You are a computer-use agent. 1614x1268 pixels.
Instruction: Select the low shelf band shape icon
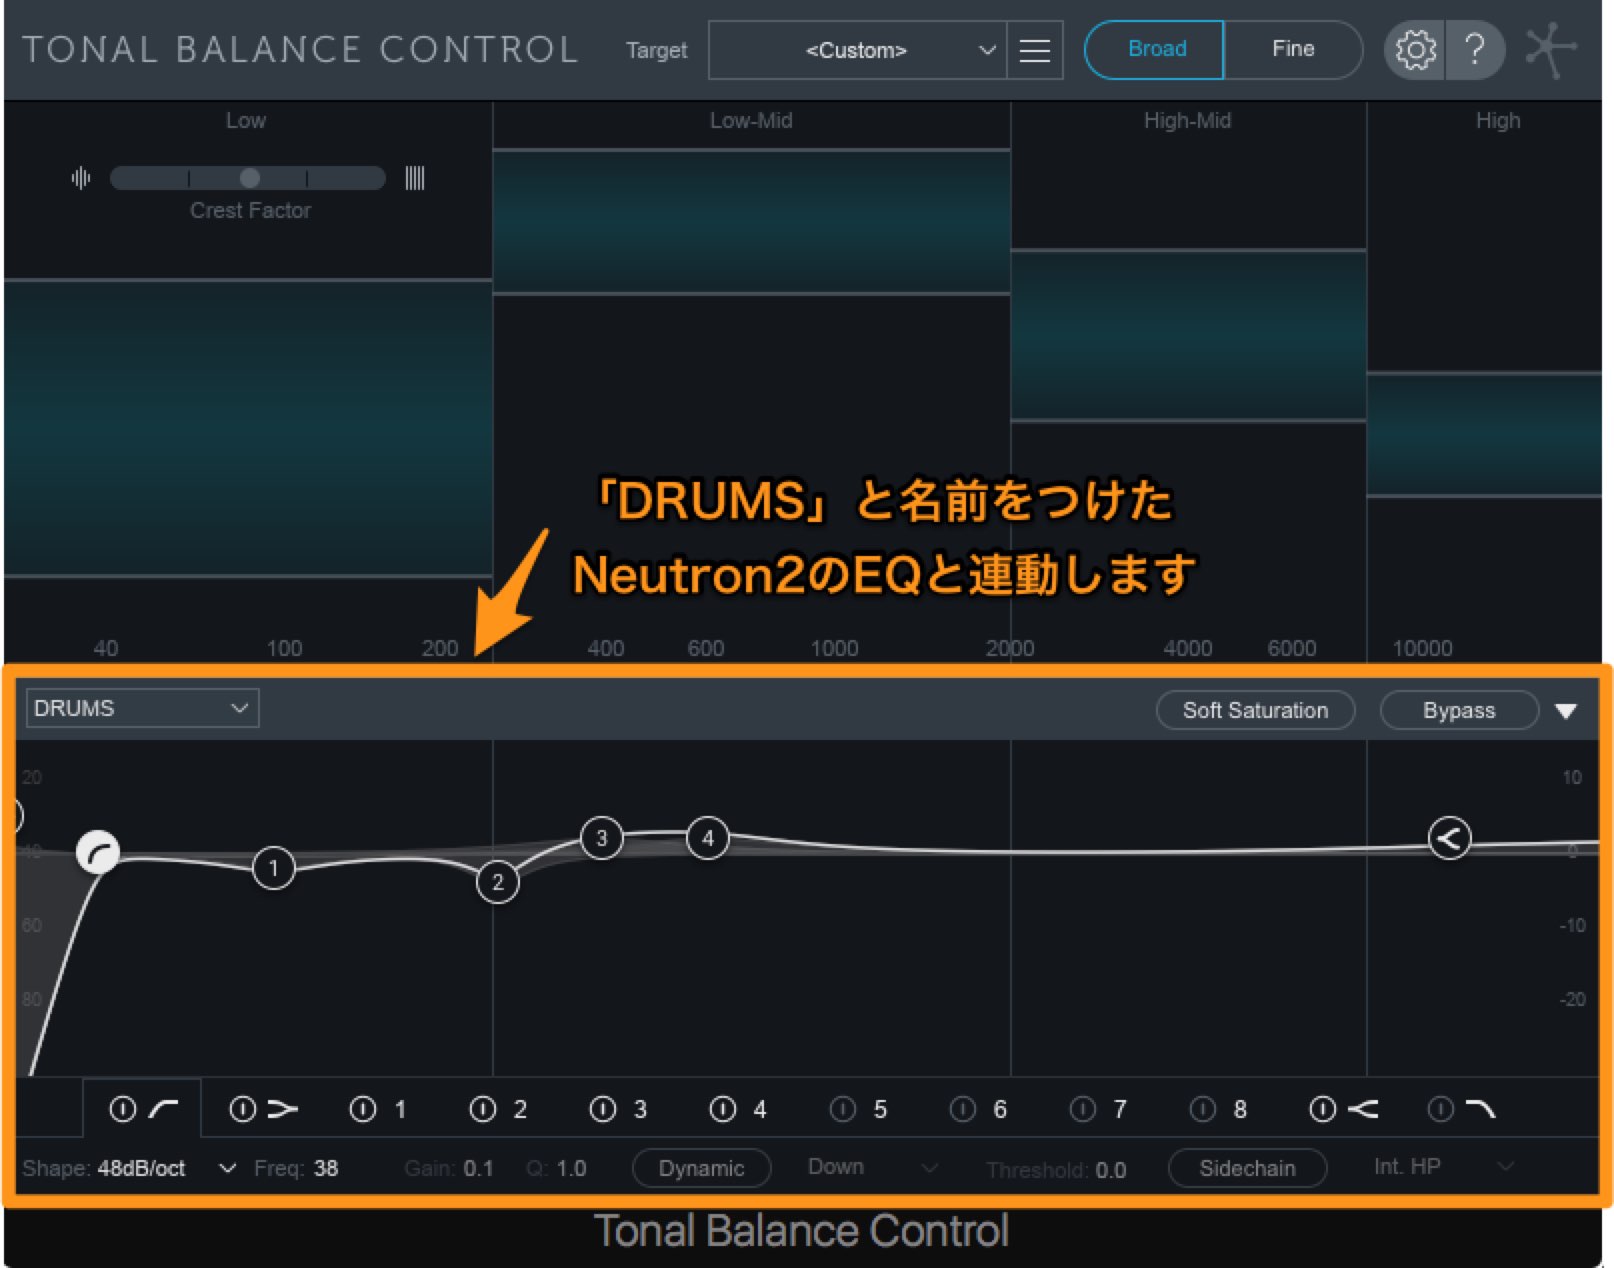coord(283,1109)
